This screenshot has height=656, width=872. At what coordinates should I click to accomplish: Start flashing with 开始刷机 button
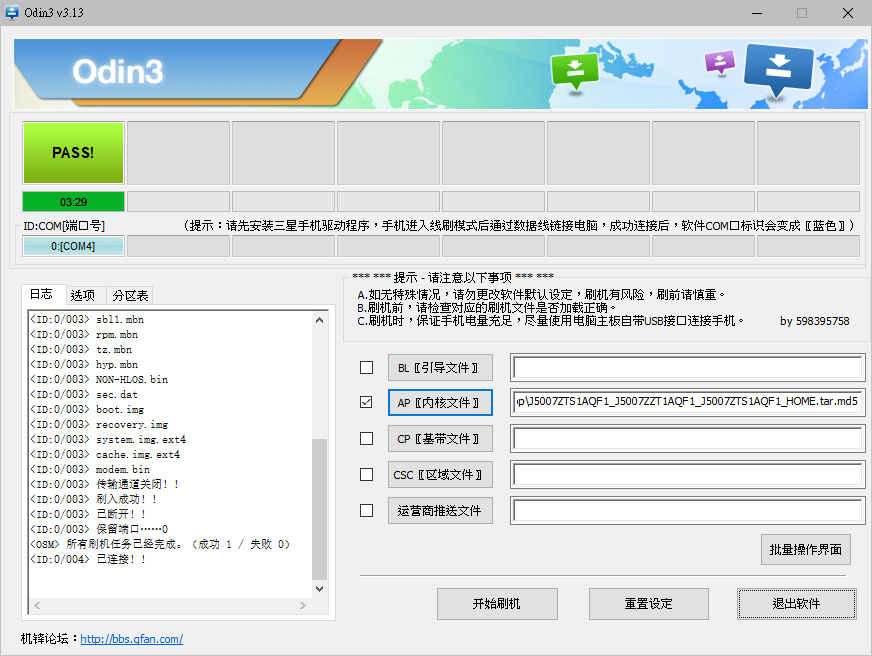497,604
